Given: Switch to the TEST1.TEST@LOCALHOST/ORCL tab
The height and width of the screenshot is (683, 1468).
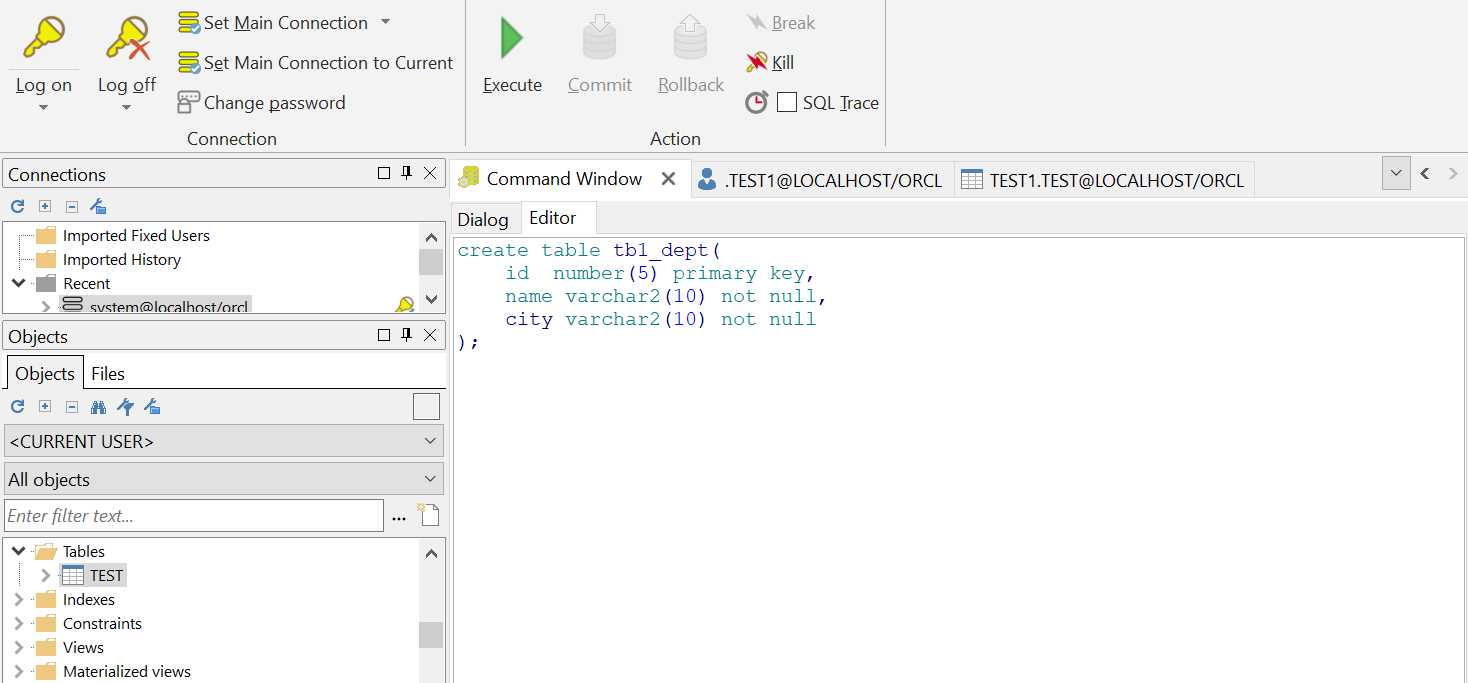Looking at the screenshot, I should pyautogui.click(x=1103, y=180).
